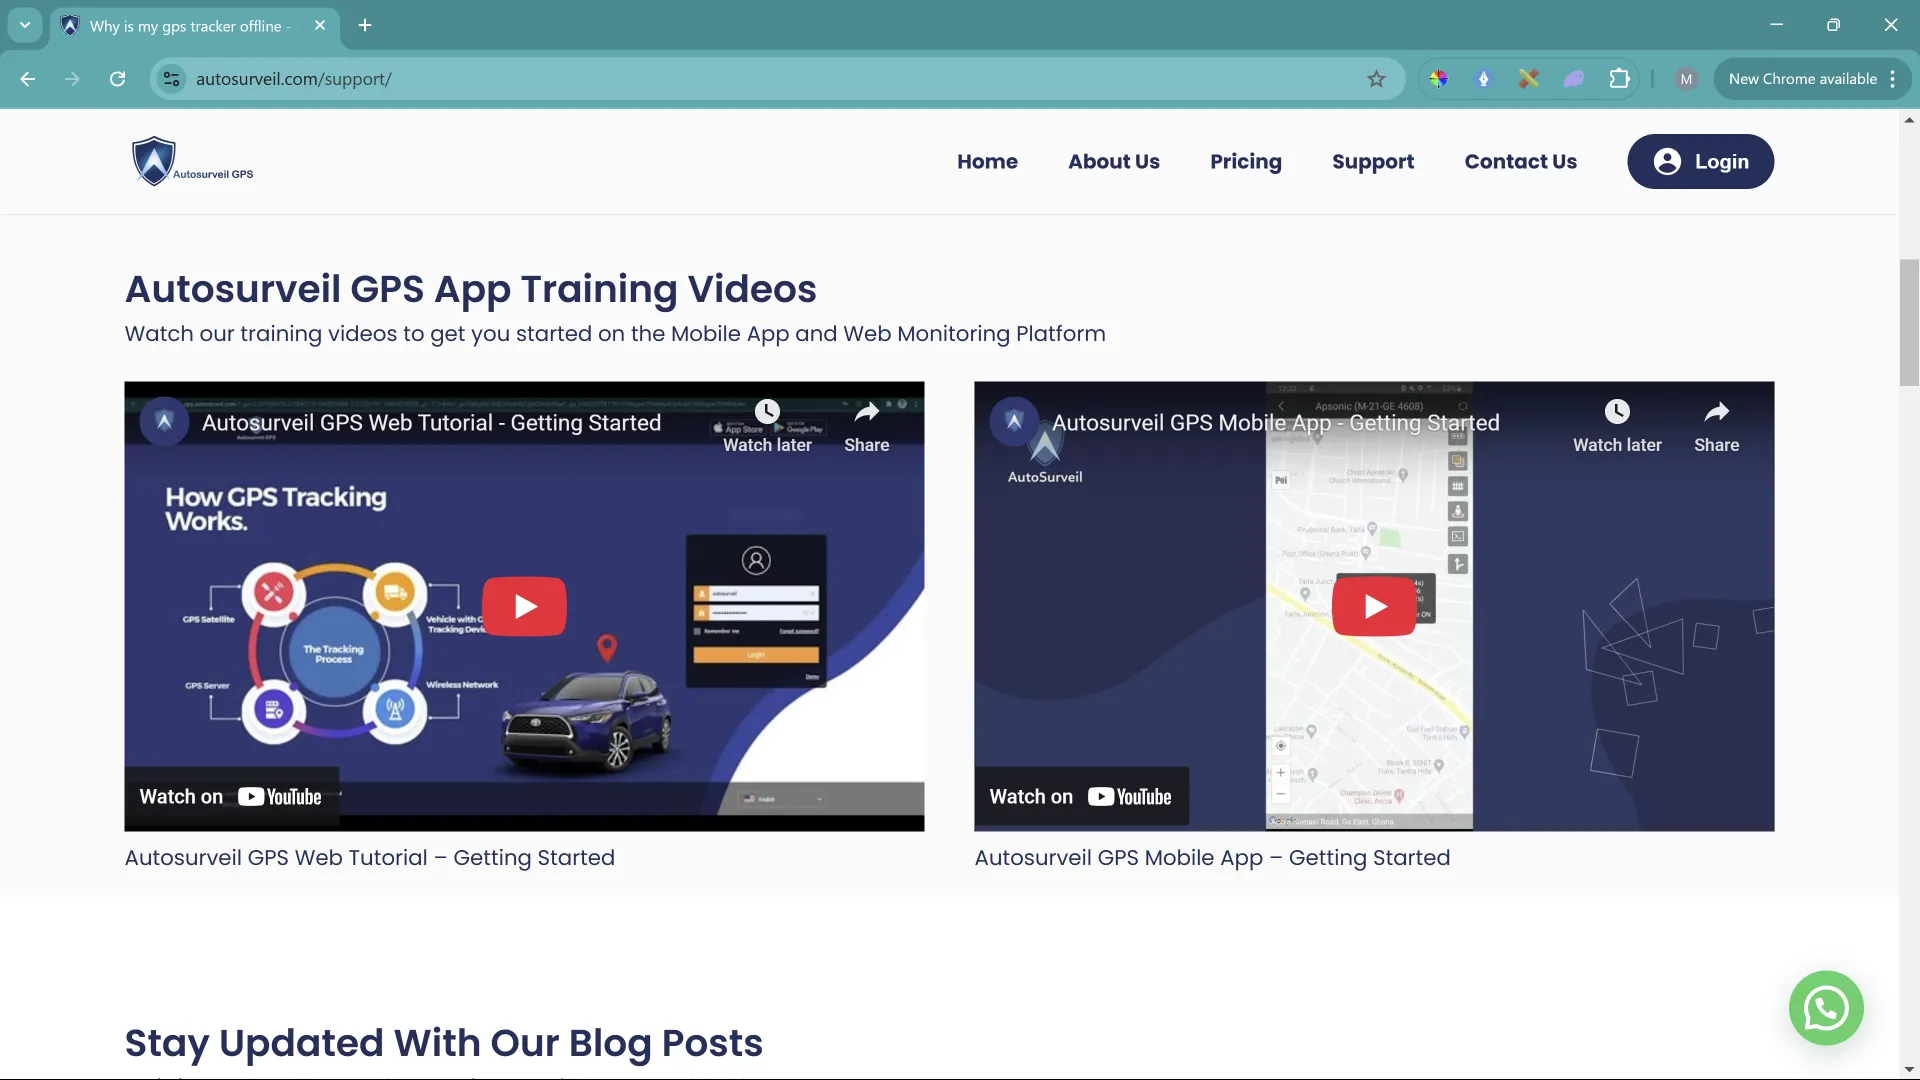
Task: Open Contact Us link
Action: point(1520,162)
